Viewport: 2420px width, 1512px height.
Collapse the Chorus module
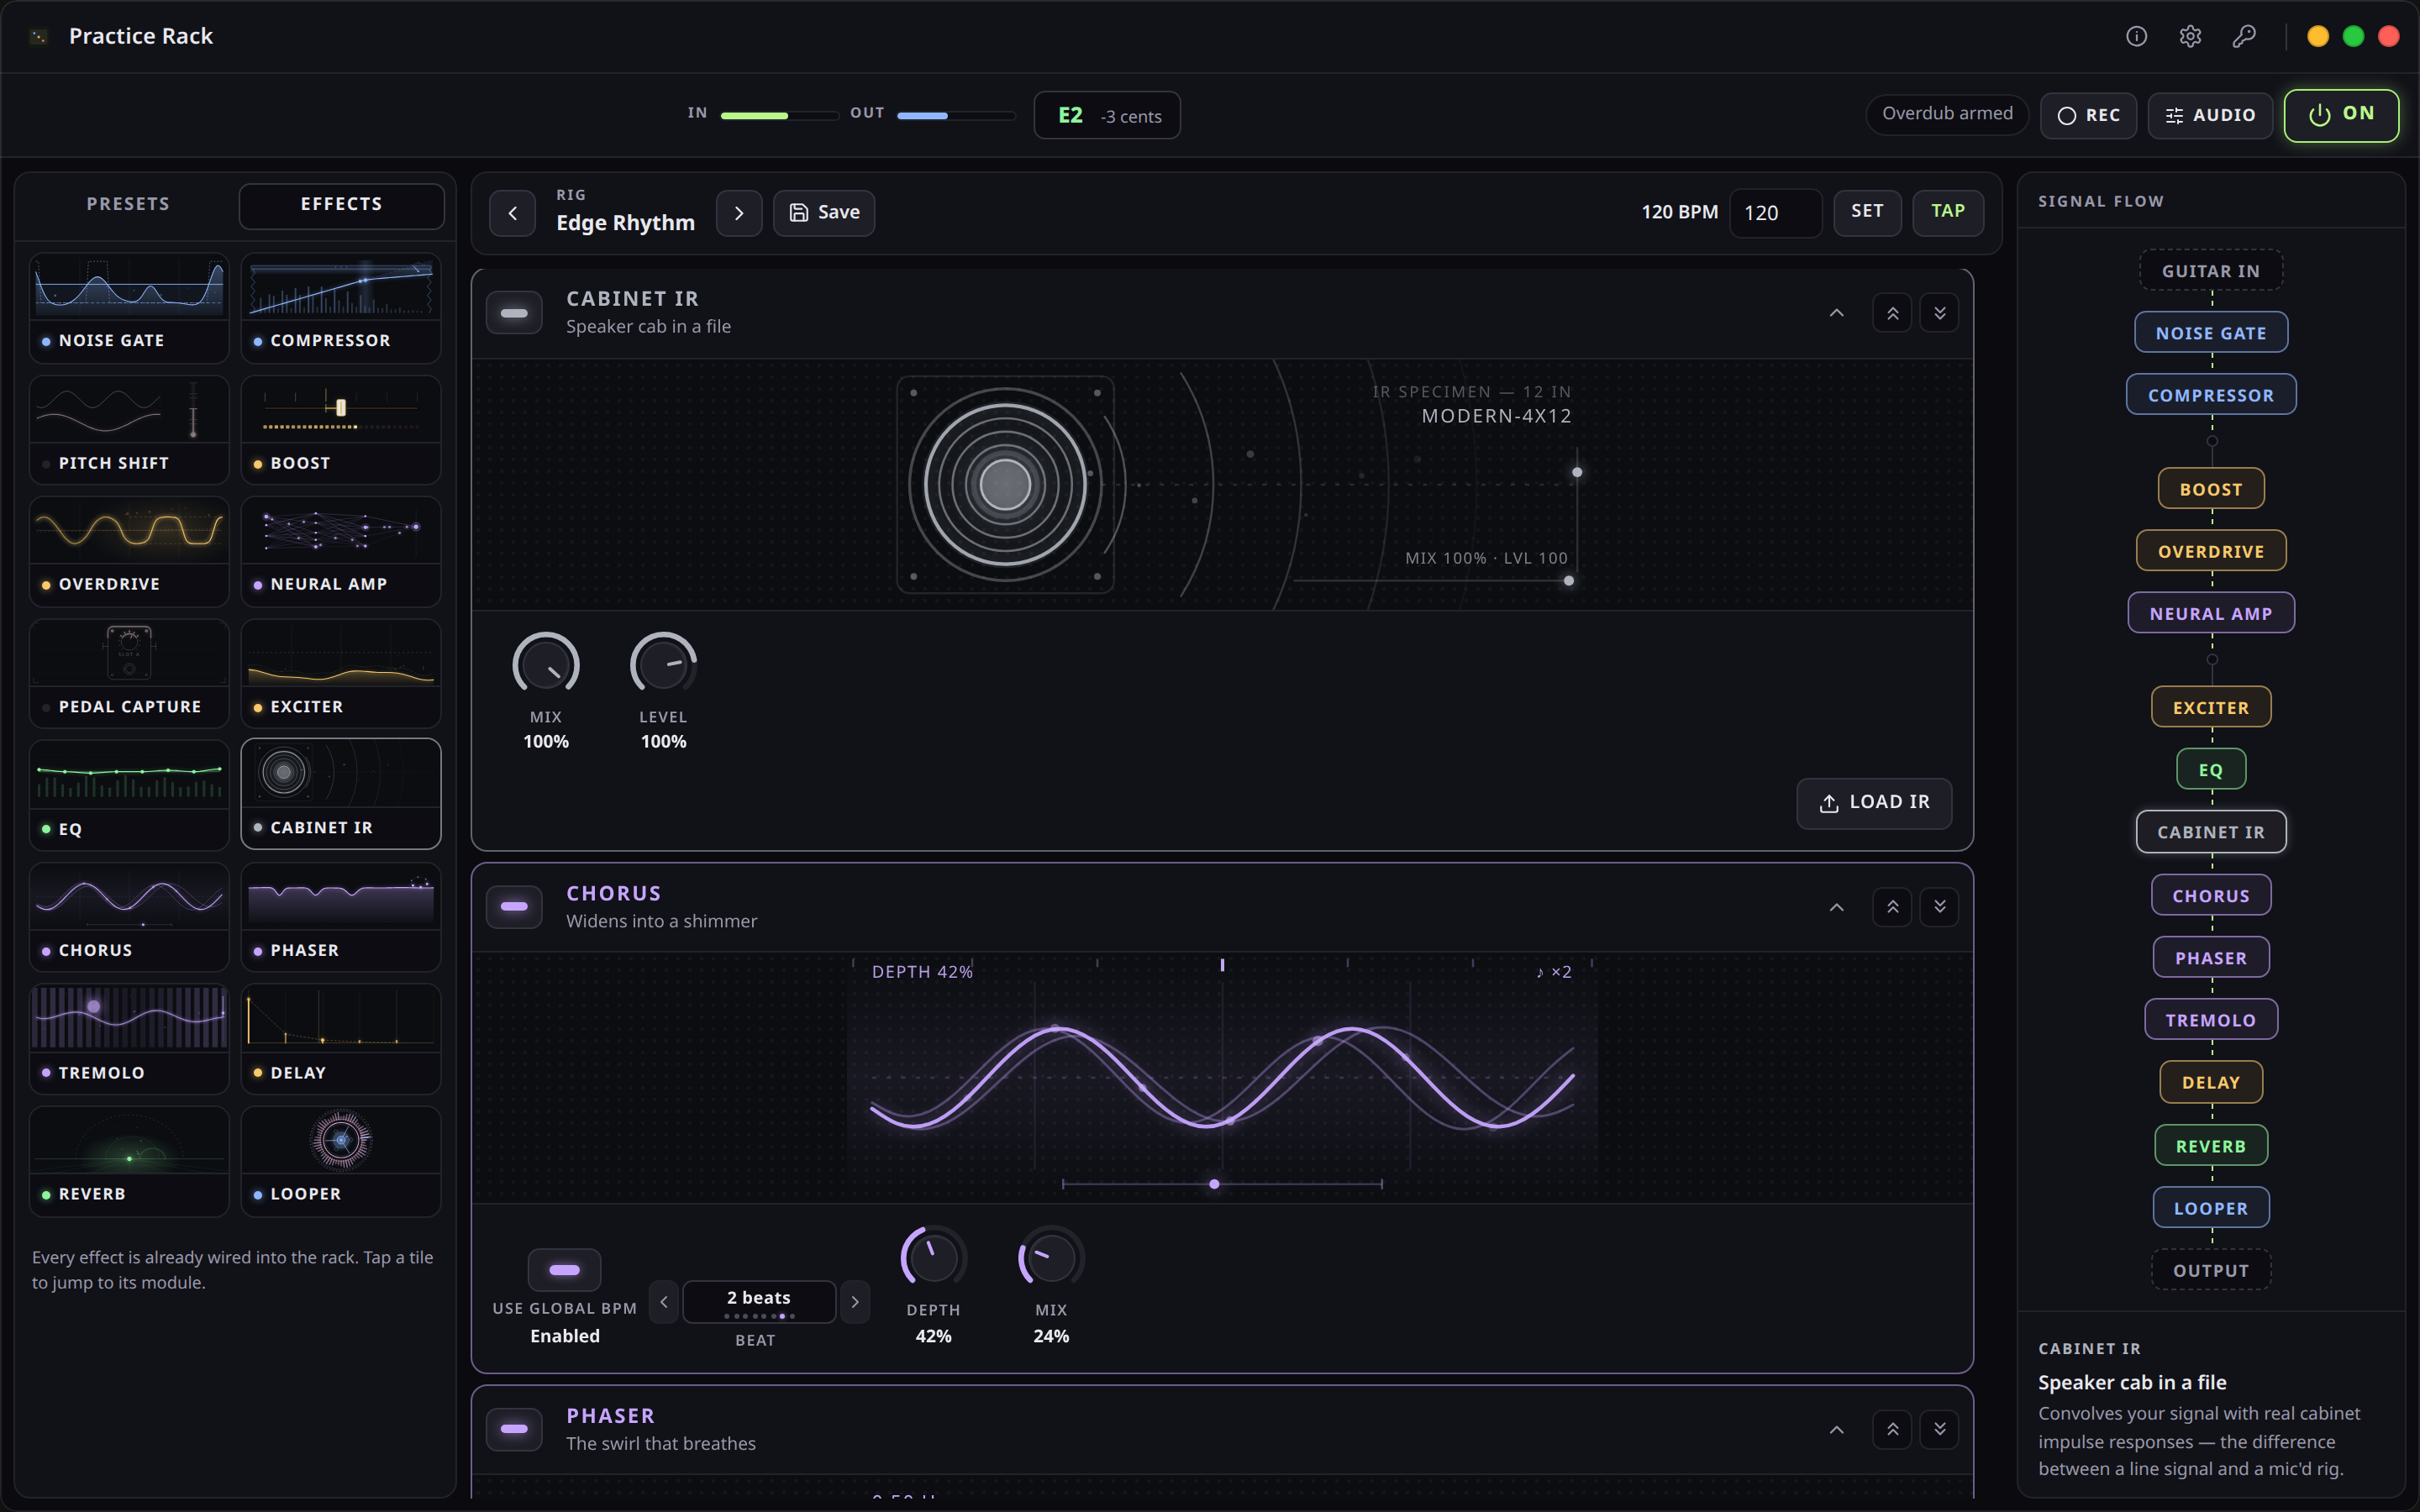[1836, 907]
